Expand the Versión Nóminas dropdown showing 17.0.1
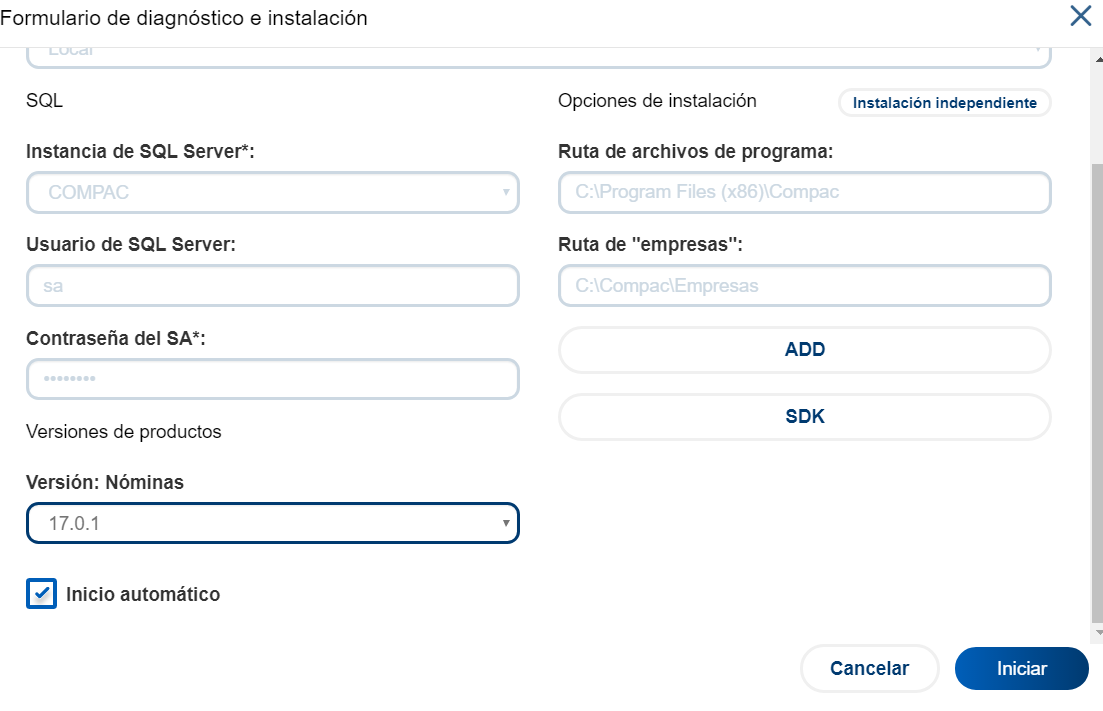This screenshot has width=1103, height=711. pos(272,523)
